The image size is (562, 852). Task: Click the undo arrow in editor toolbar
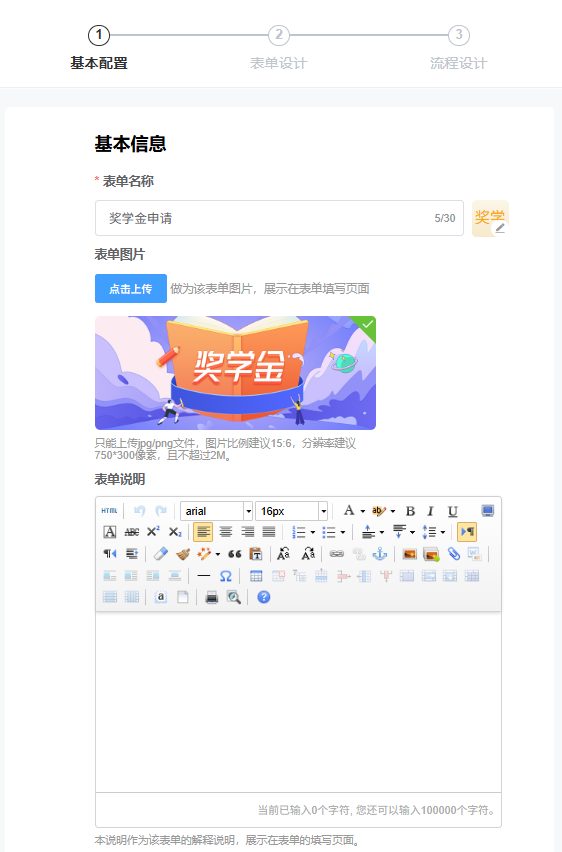pos(140,511)
